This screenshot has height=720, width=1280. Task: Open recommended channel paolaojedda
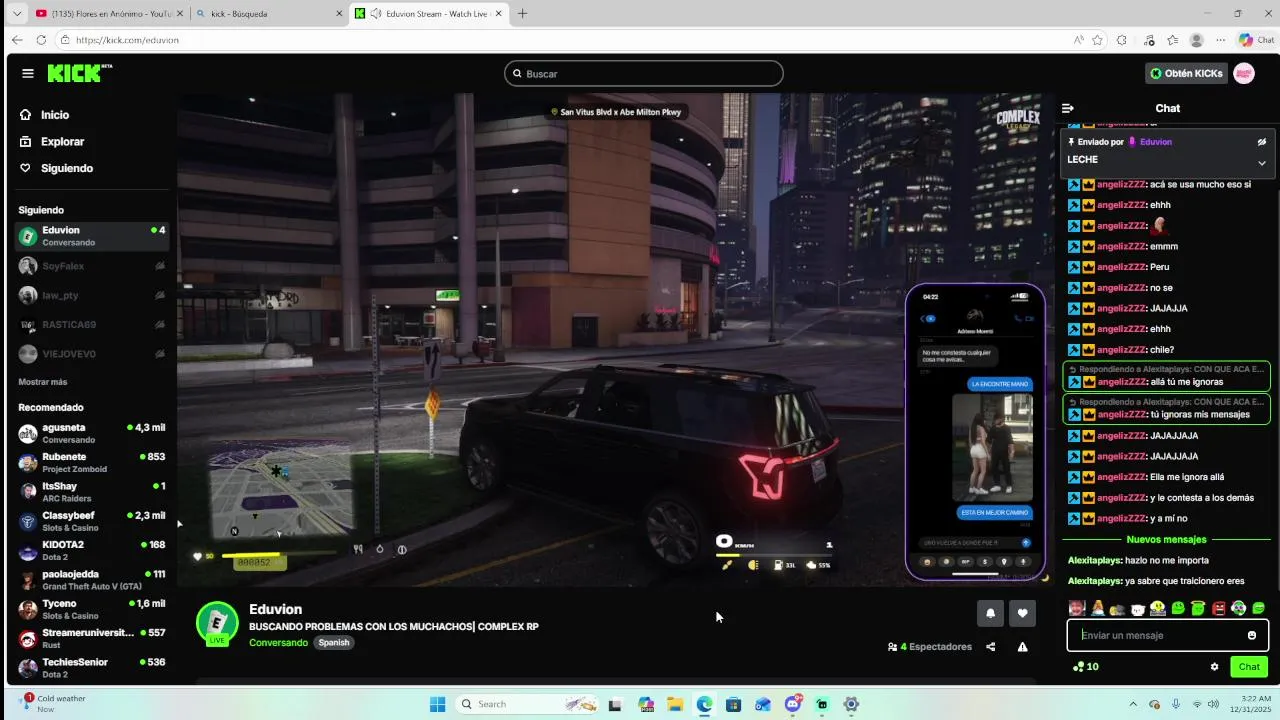pyautogui.click(x=91, y=580)
